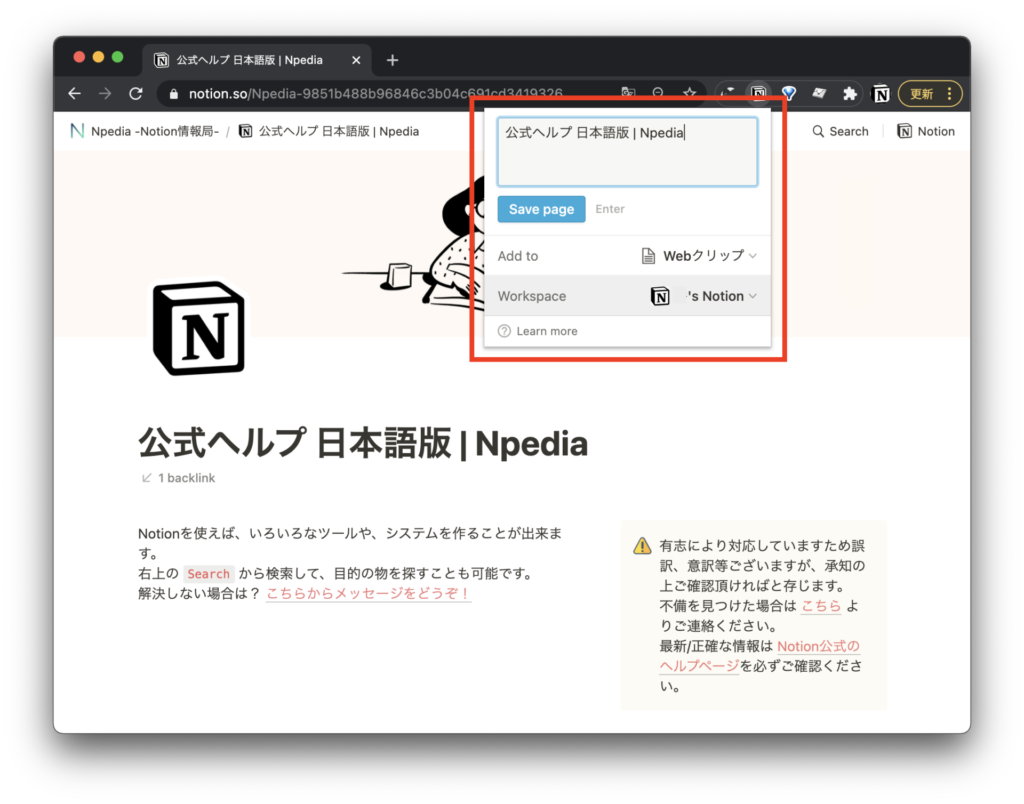Click the Notion Web Clipper extension icon
This screenshot has height=804, width=1024.
click(x=758, y=93)
